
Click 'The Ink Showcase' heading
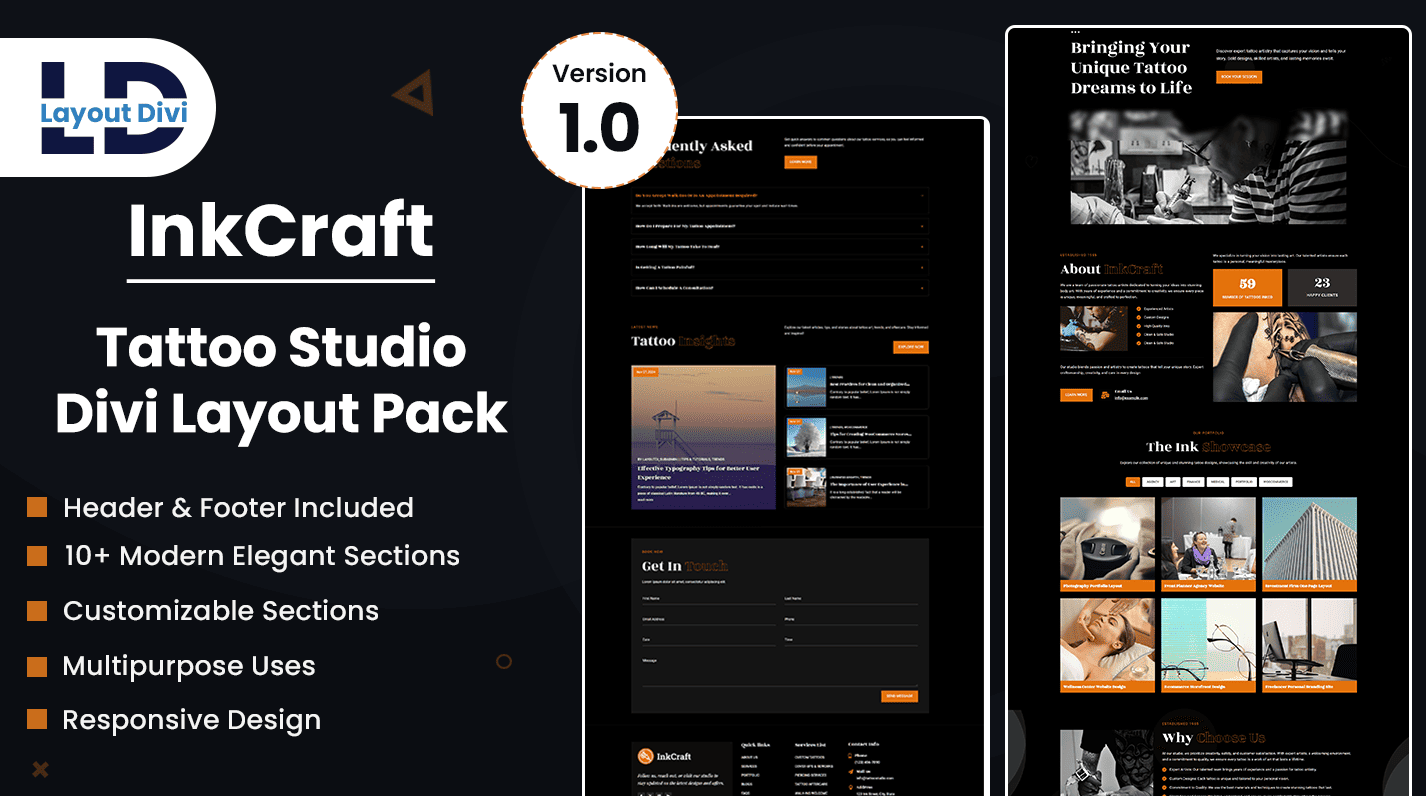(1208, 447)
